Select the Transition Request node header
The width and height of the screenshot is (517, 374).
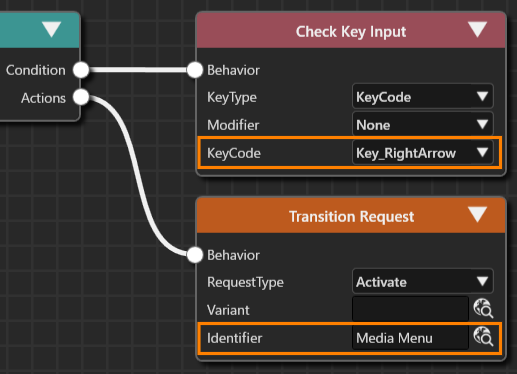click(x=351, y=215)
